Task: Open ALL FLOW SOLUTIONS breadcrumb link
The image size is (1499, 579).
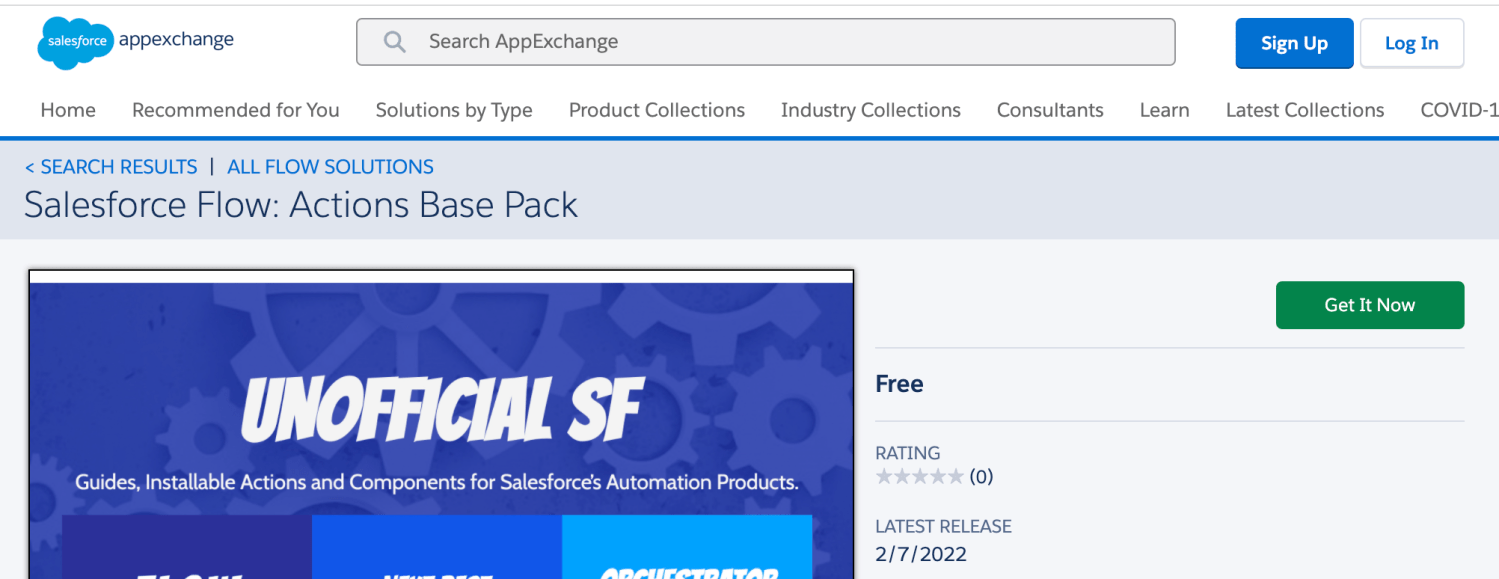Action: click(330, 166)
